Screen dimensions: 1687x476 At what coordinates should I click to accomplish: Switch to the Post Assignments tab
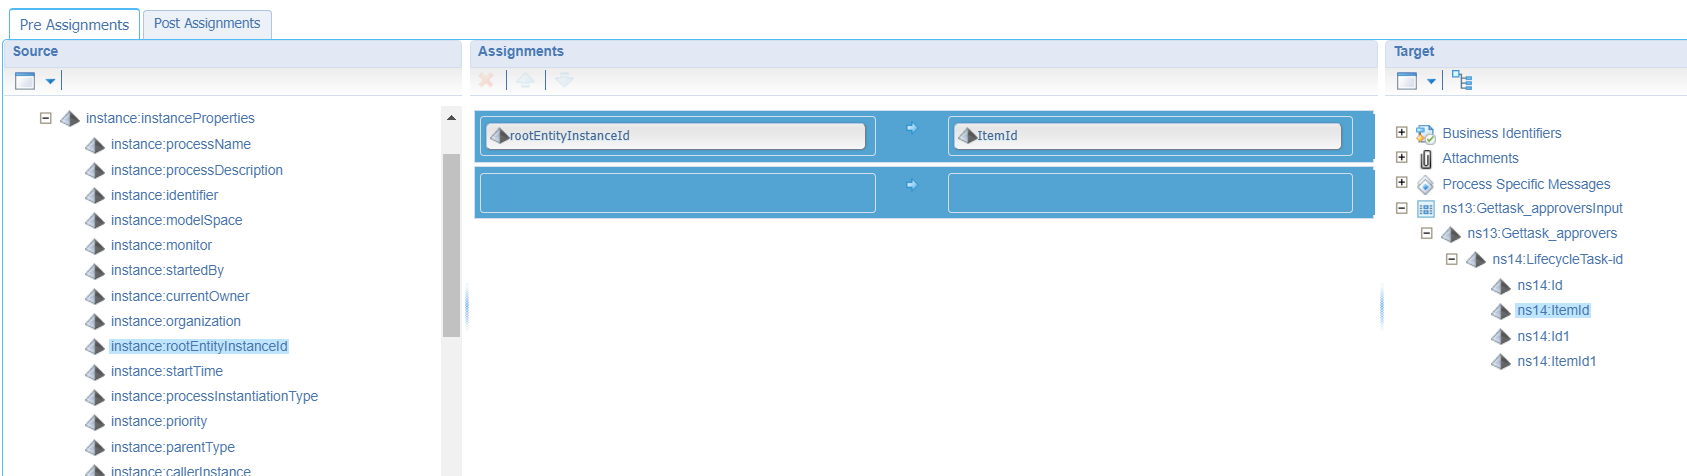click(x=207, y=24)
